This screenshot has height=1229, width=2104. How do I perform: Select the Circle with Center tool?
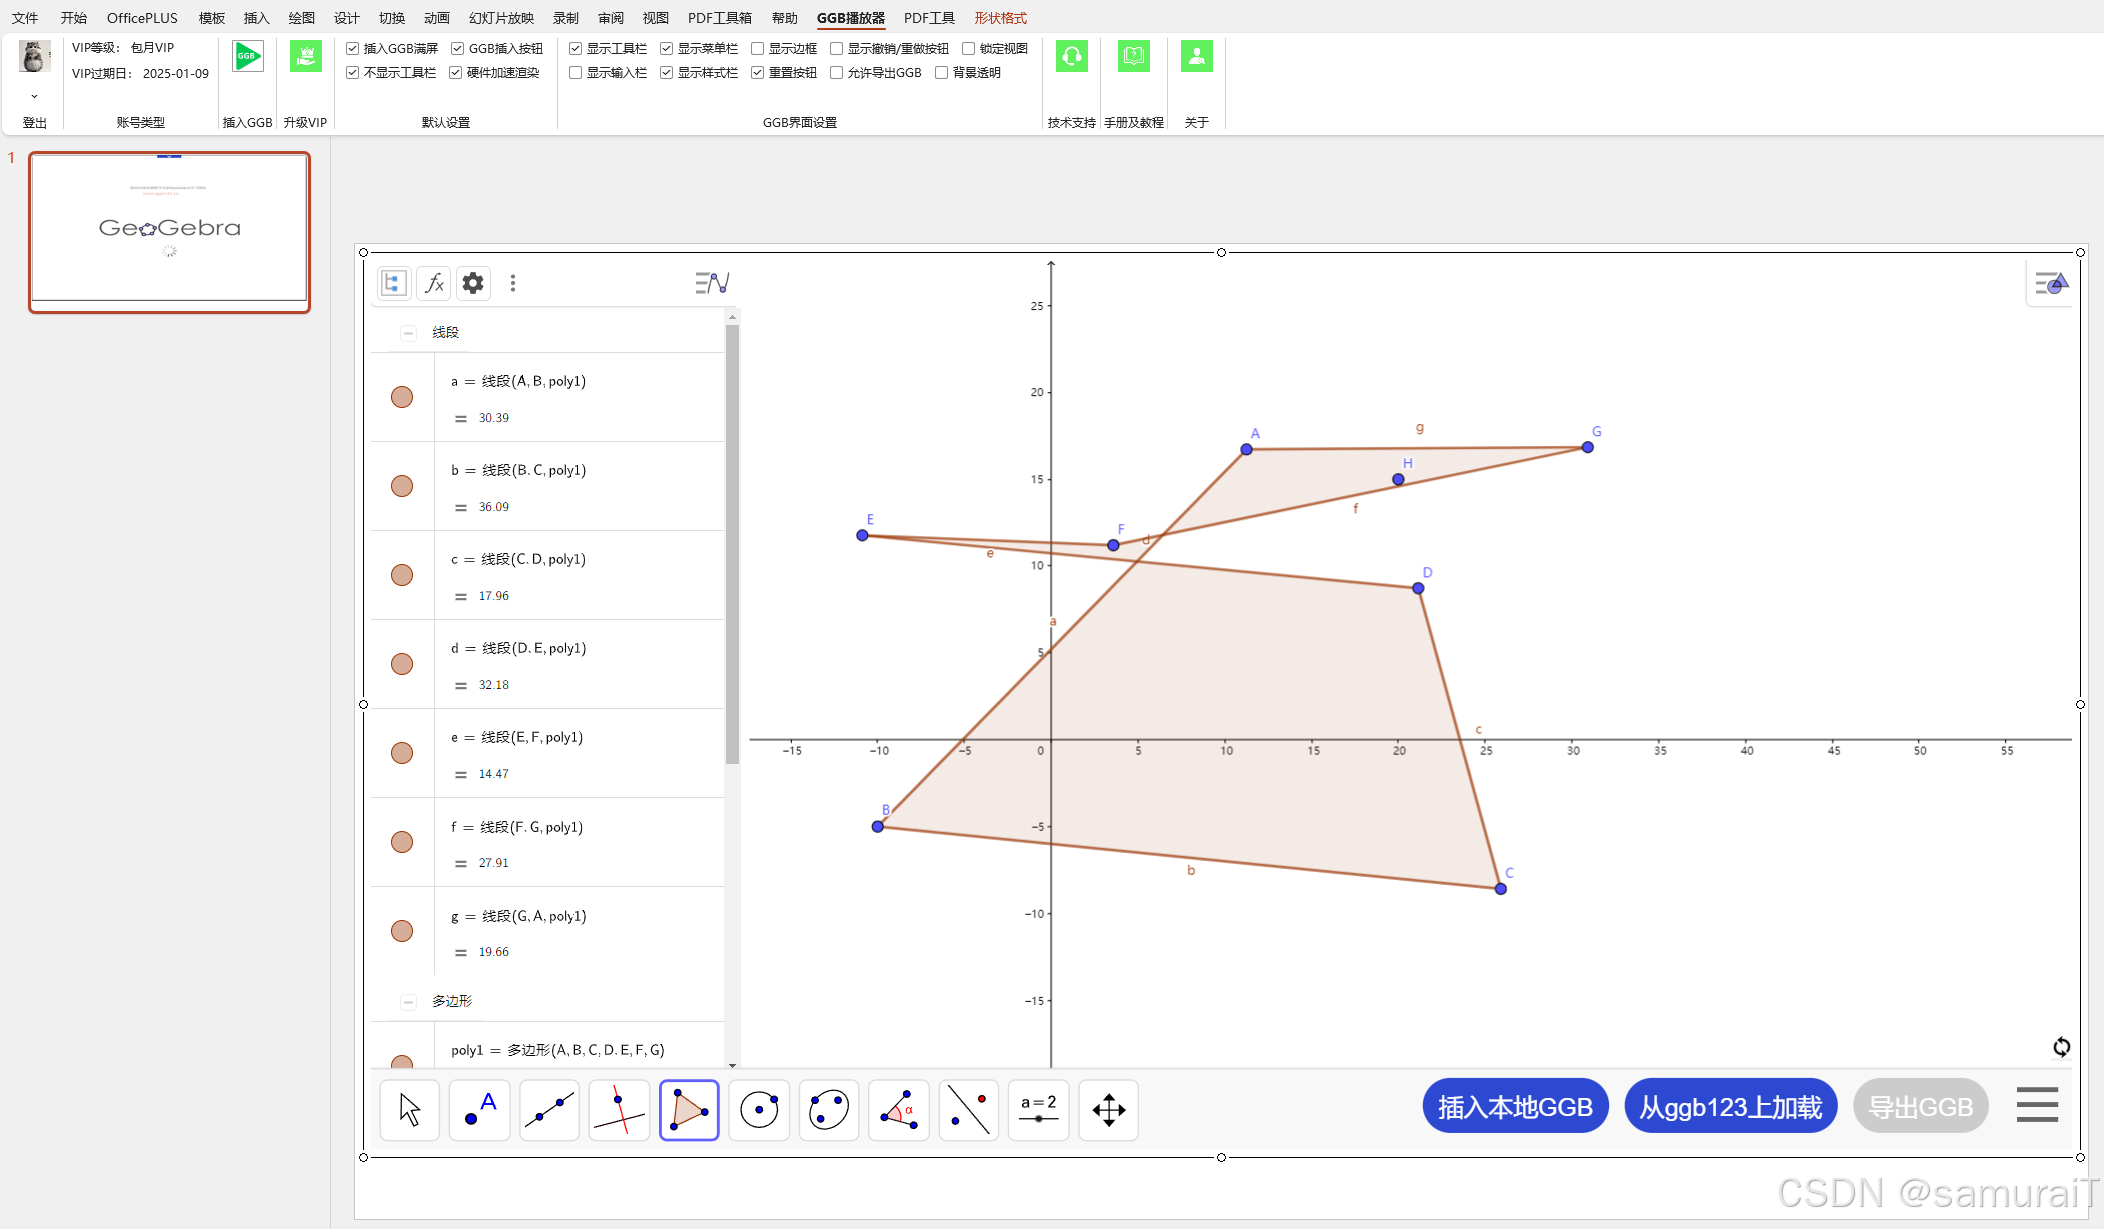click(x=759, y=1110)
